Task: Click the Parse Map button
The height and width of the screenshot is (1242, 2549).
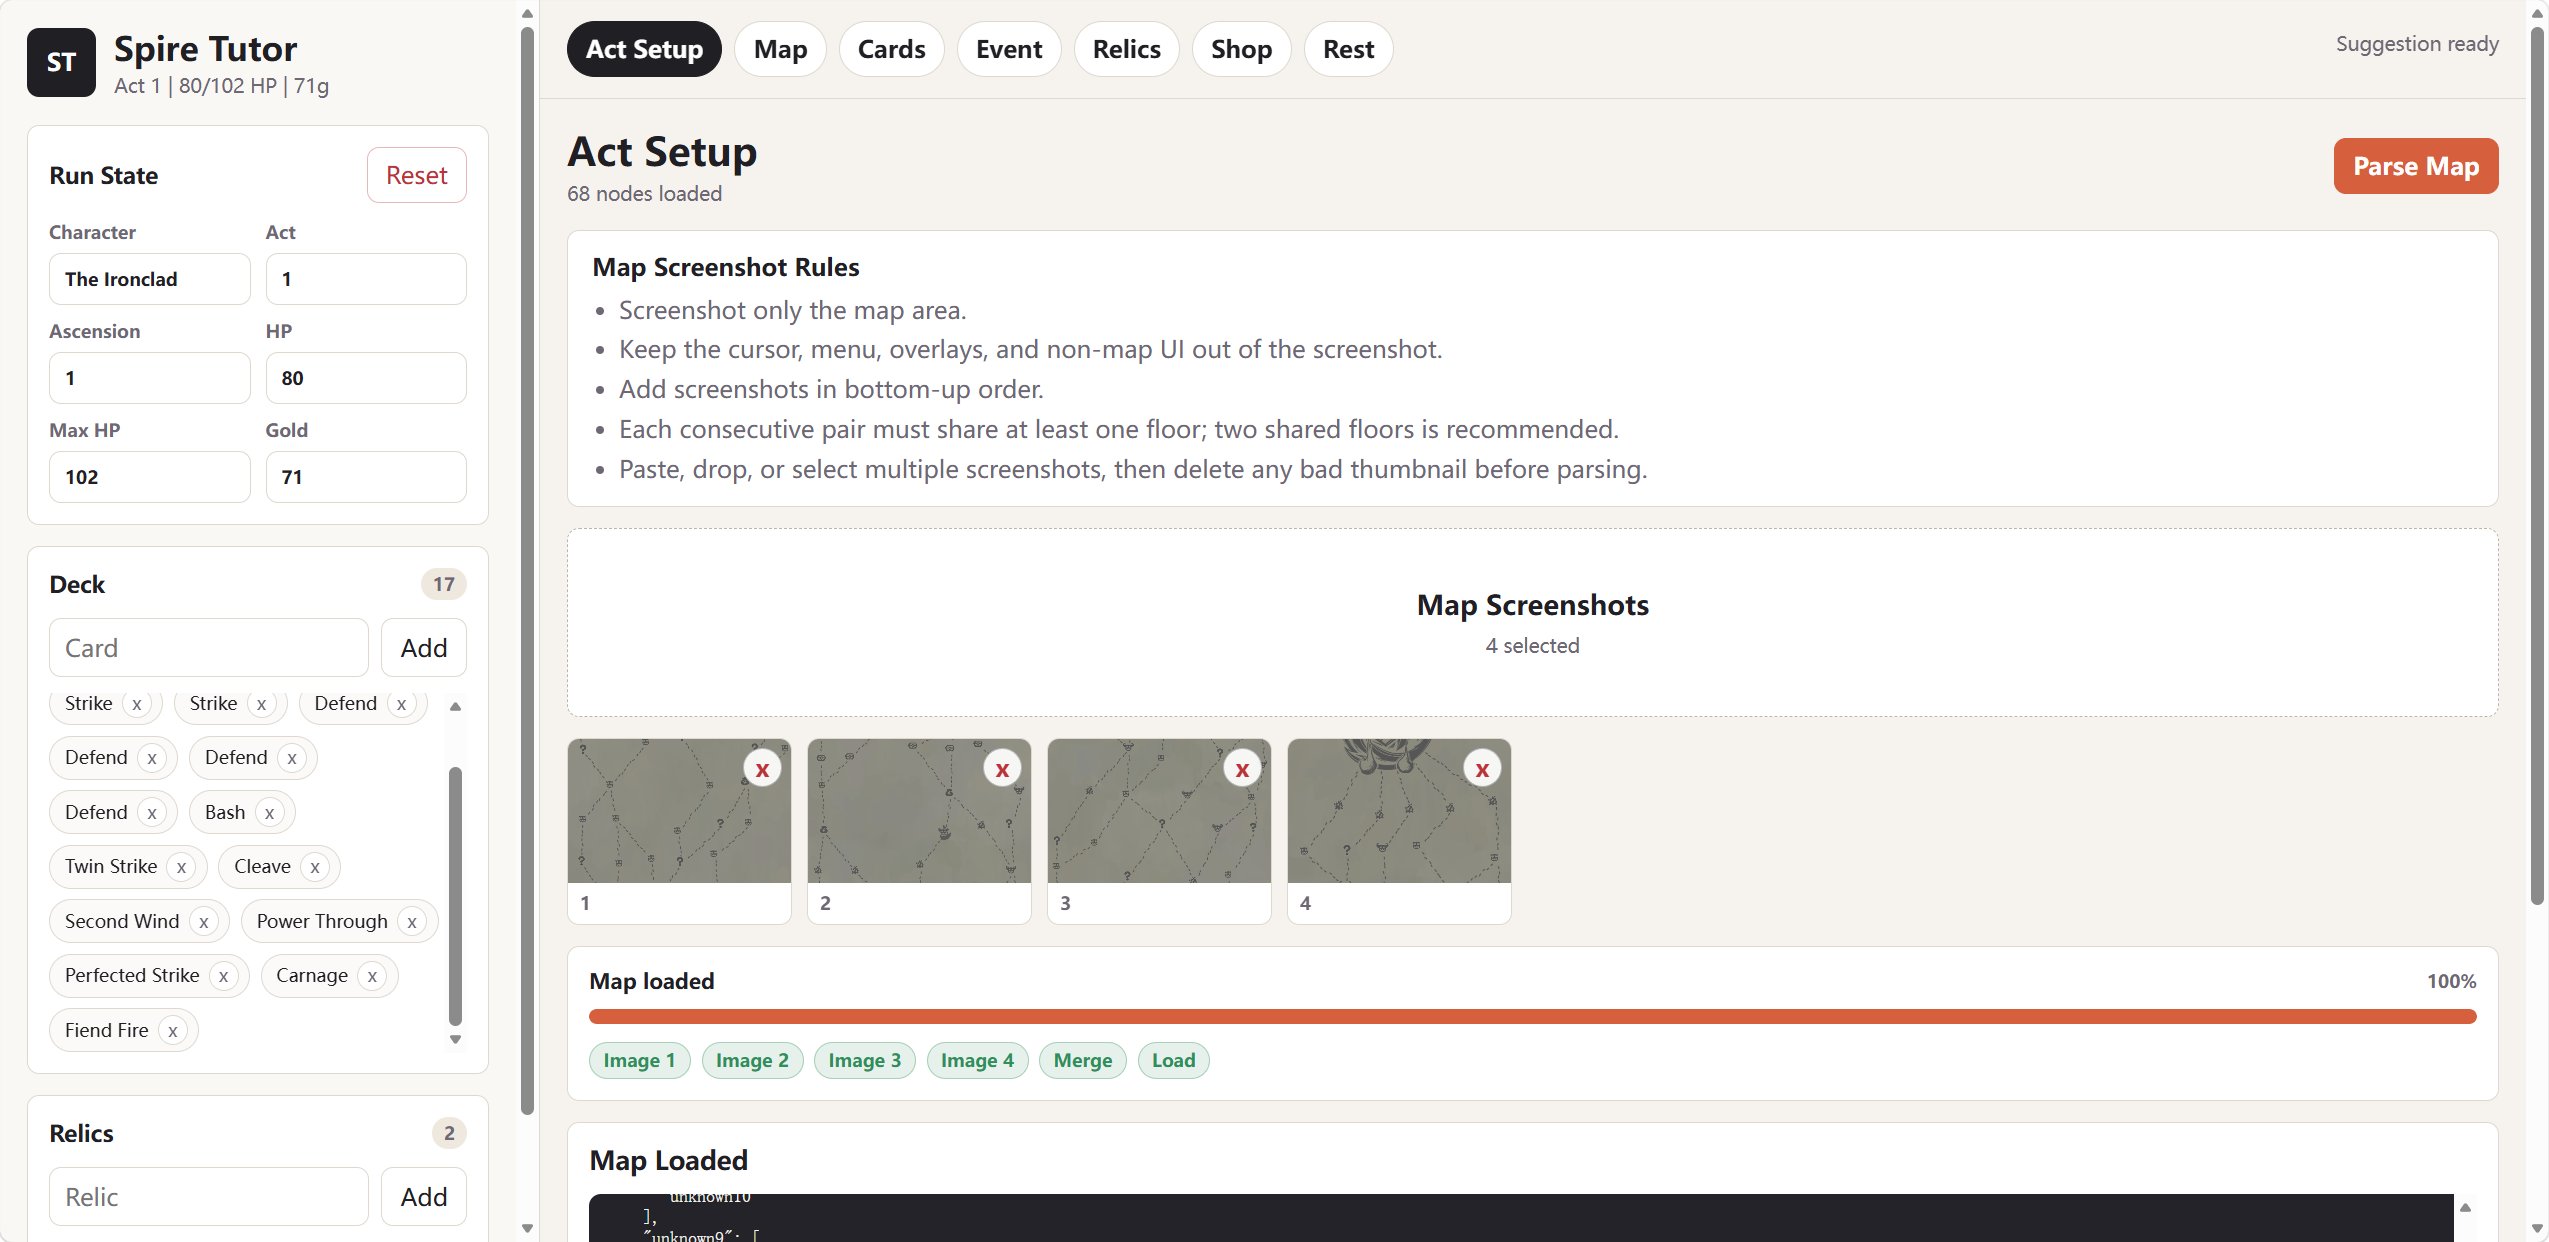Action: (2415, 166)
